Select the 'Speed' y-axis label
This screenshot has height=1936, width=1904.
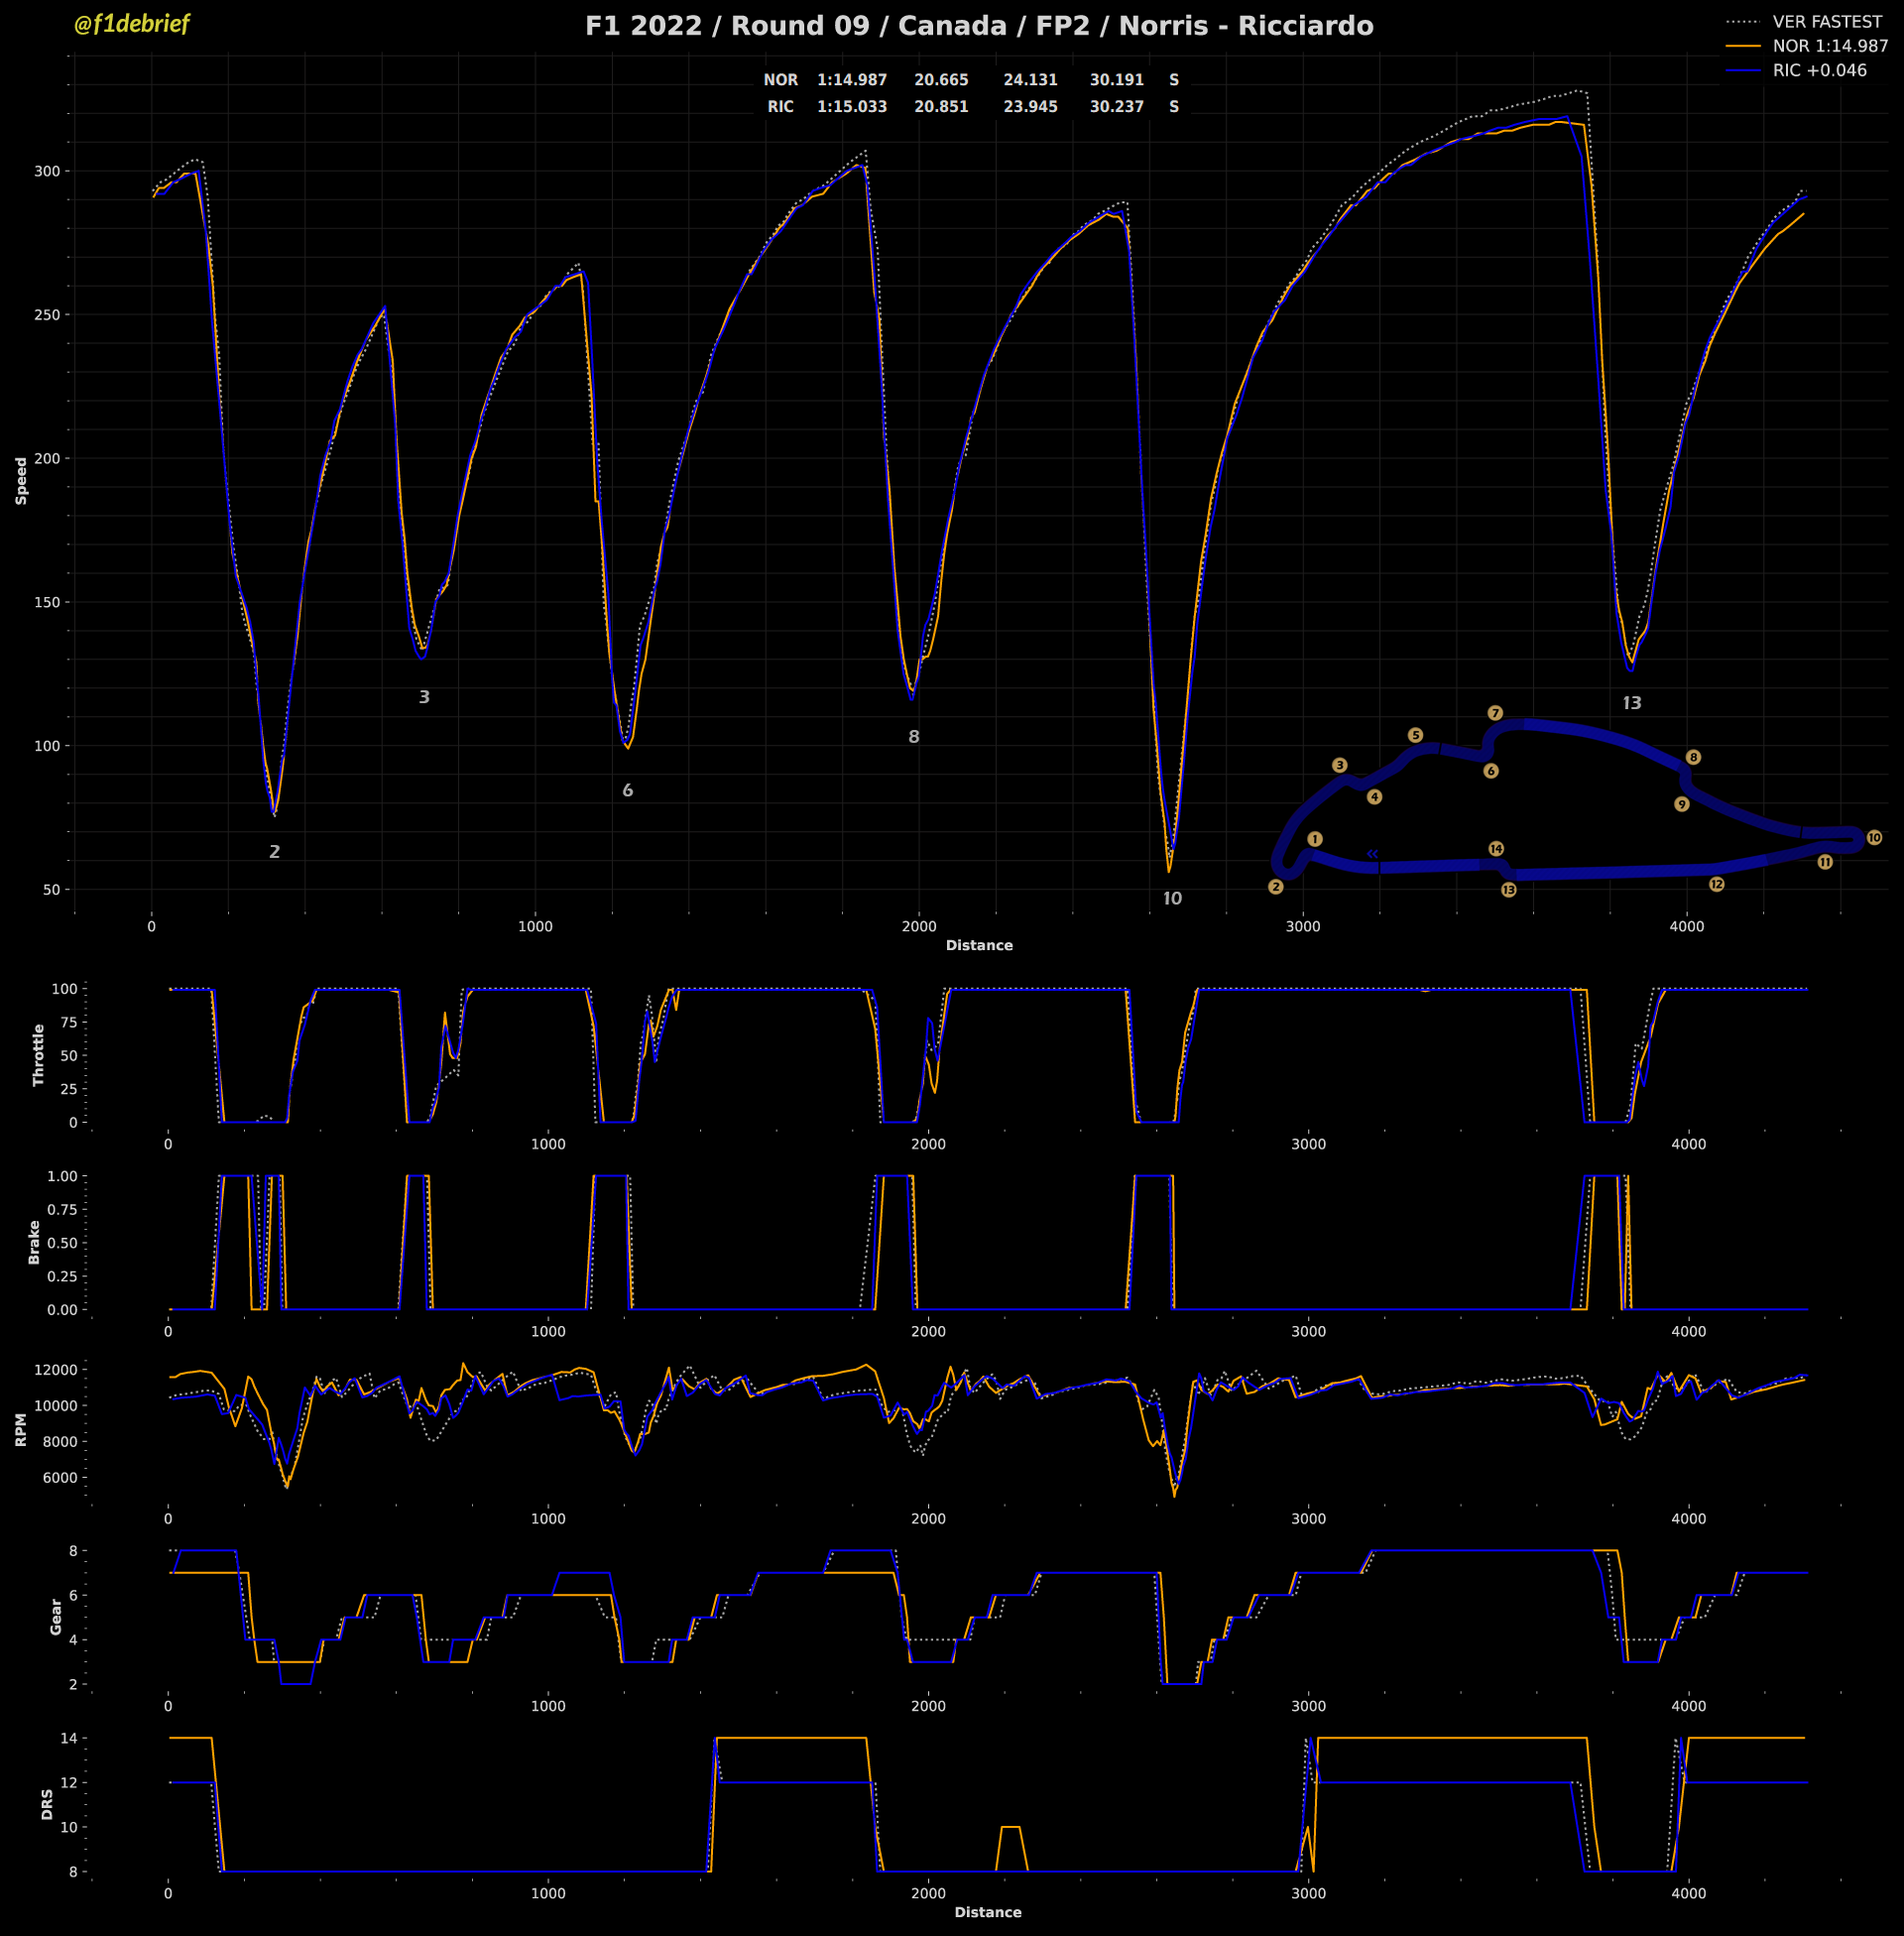pyautogui.click(x=21, y=481)
